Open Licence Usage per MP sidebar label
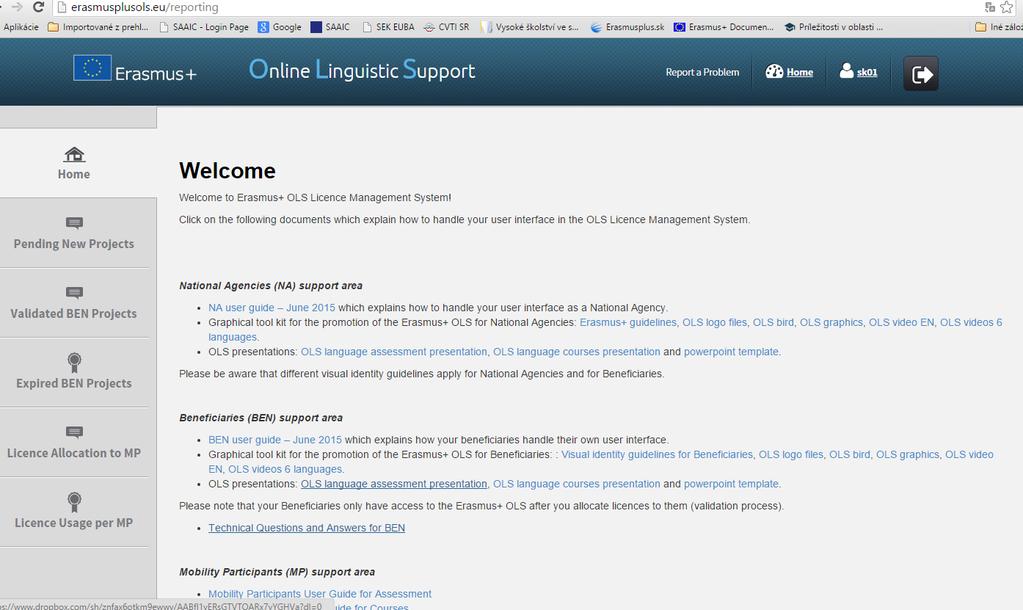 (74, 523)
